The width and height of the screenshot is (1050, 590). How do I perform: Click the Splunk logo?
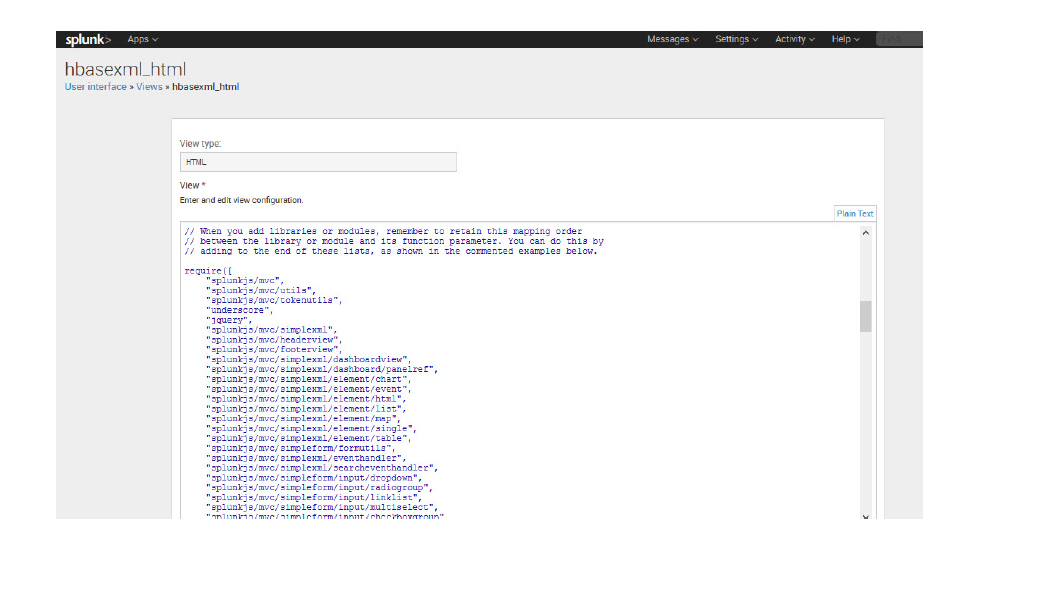(88, 39)
